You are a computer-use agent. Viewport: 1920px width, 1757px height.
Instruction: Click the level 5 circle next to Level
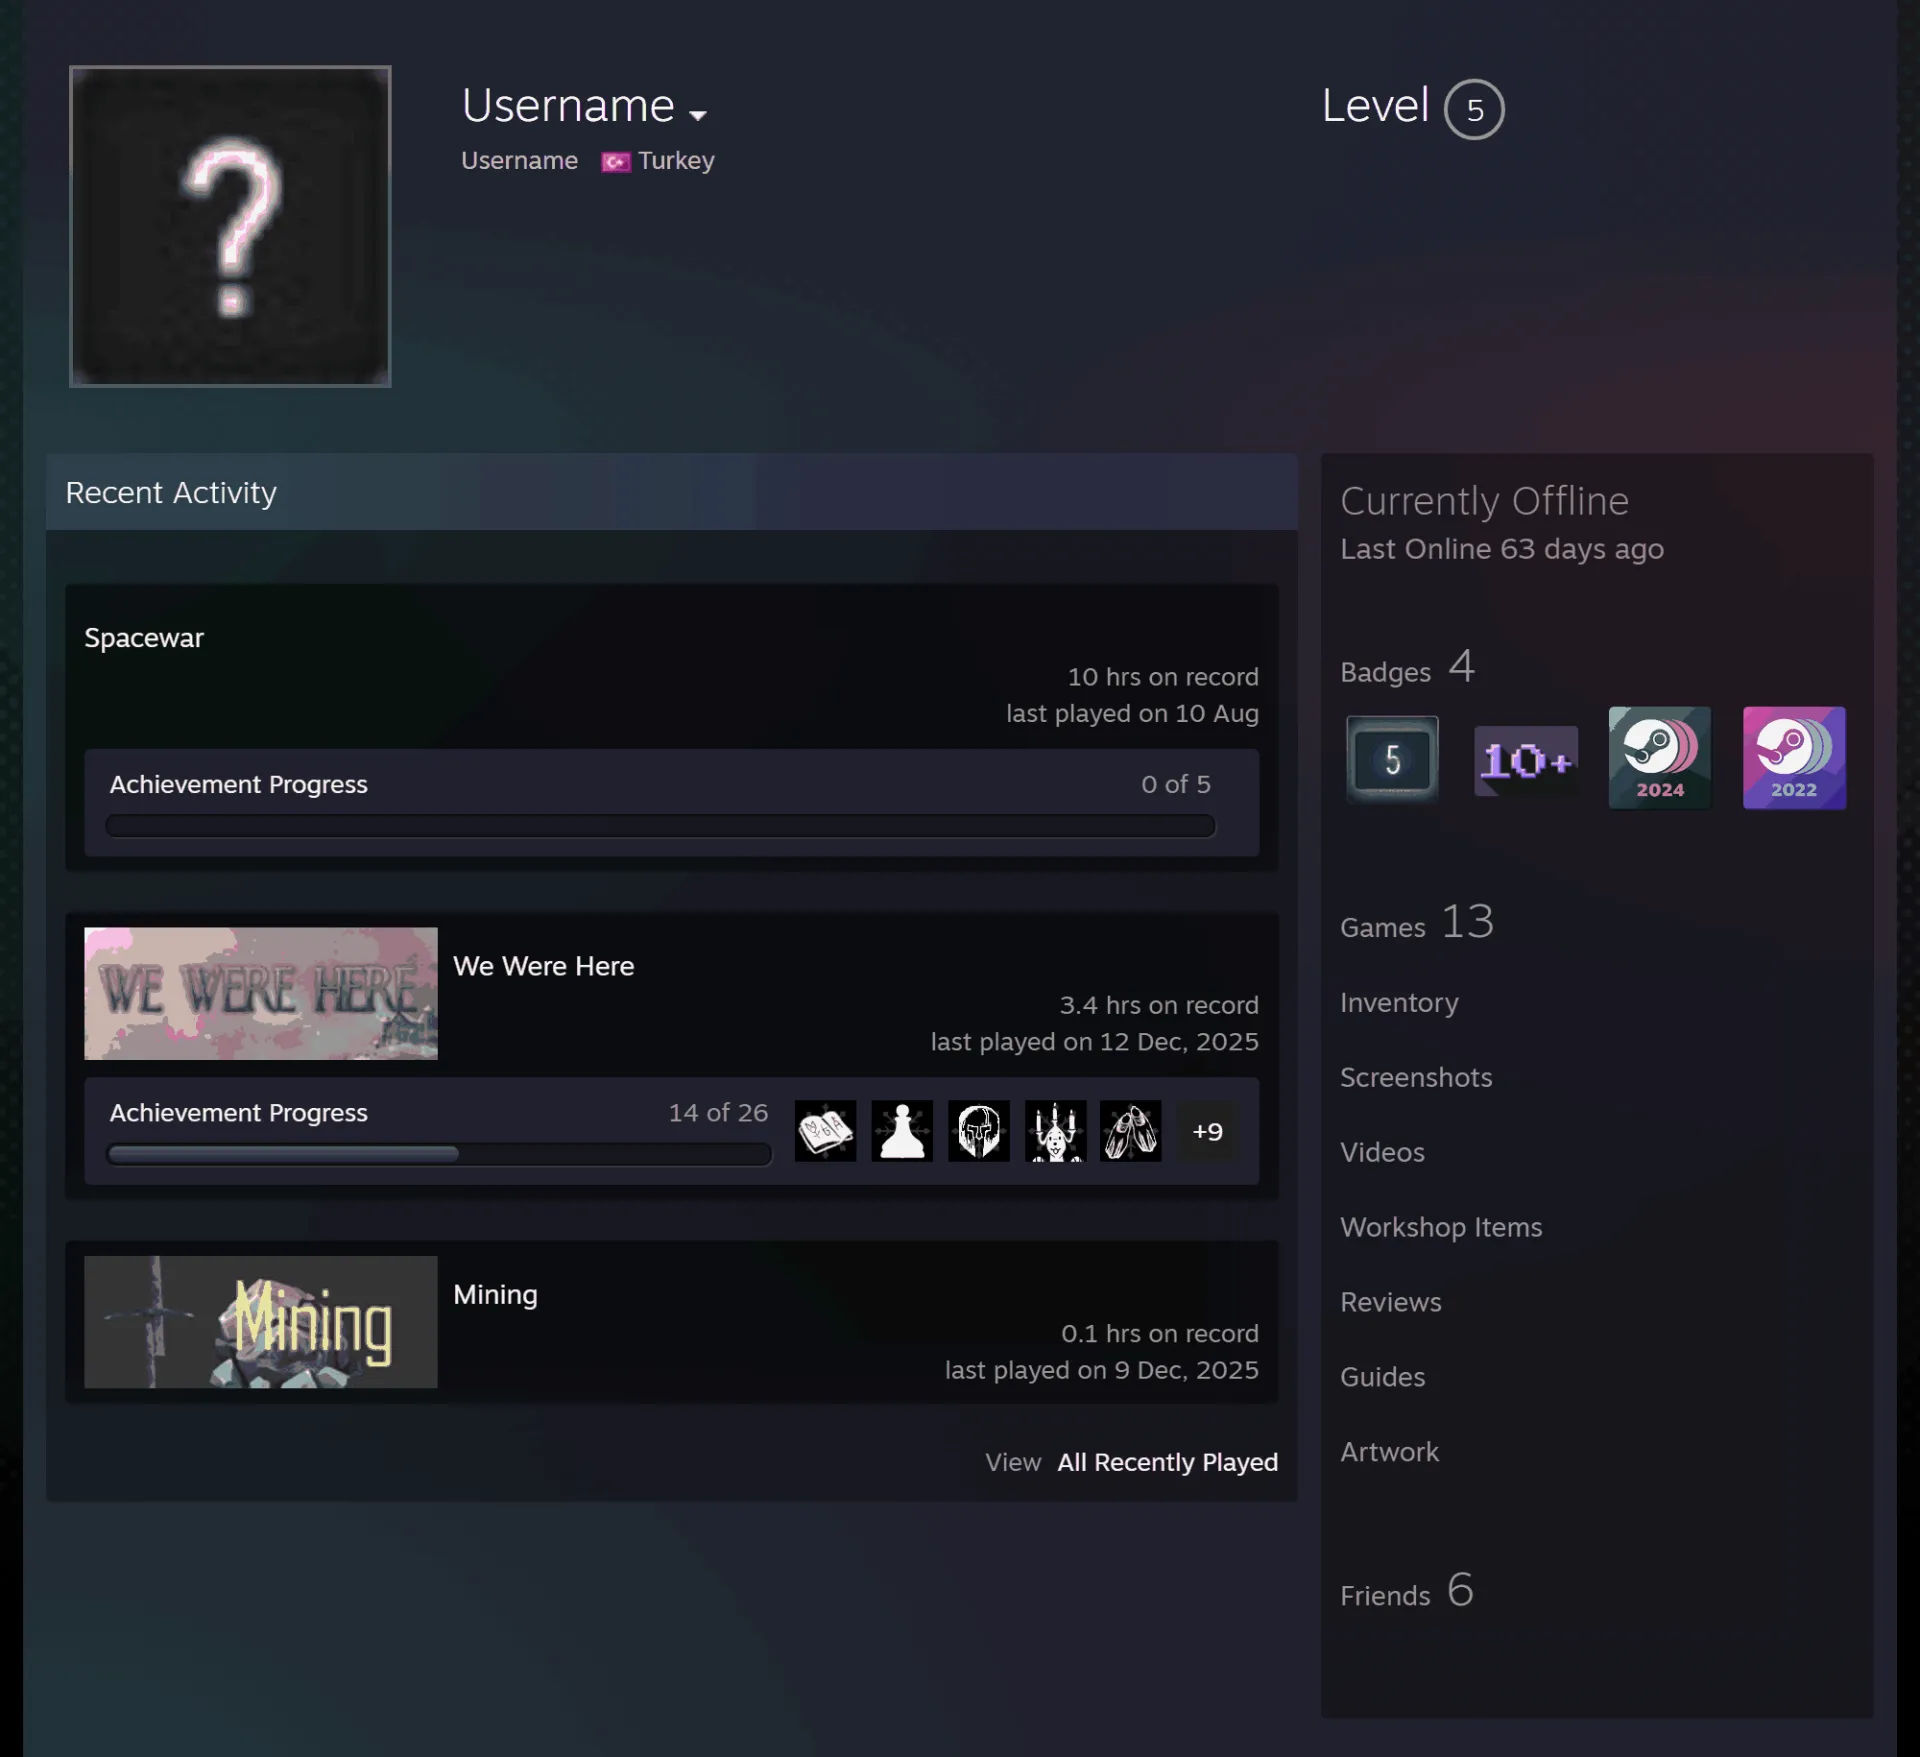[1474, 109]
